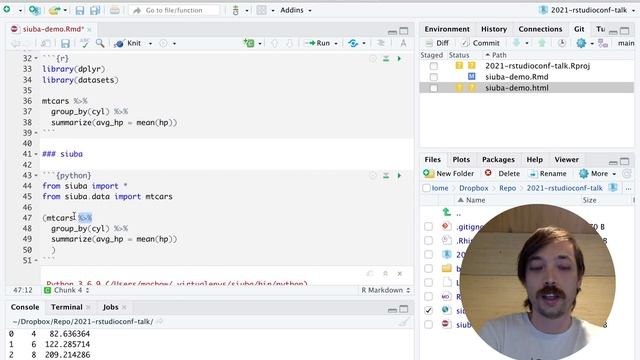
Task: Open the Git More gear menu
Action: (x=584, y=43)
